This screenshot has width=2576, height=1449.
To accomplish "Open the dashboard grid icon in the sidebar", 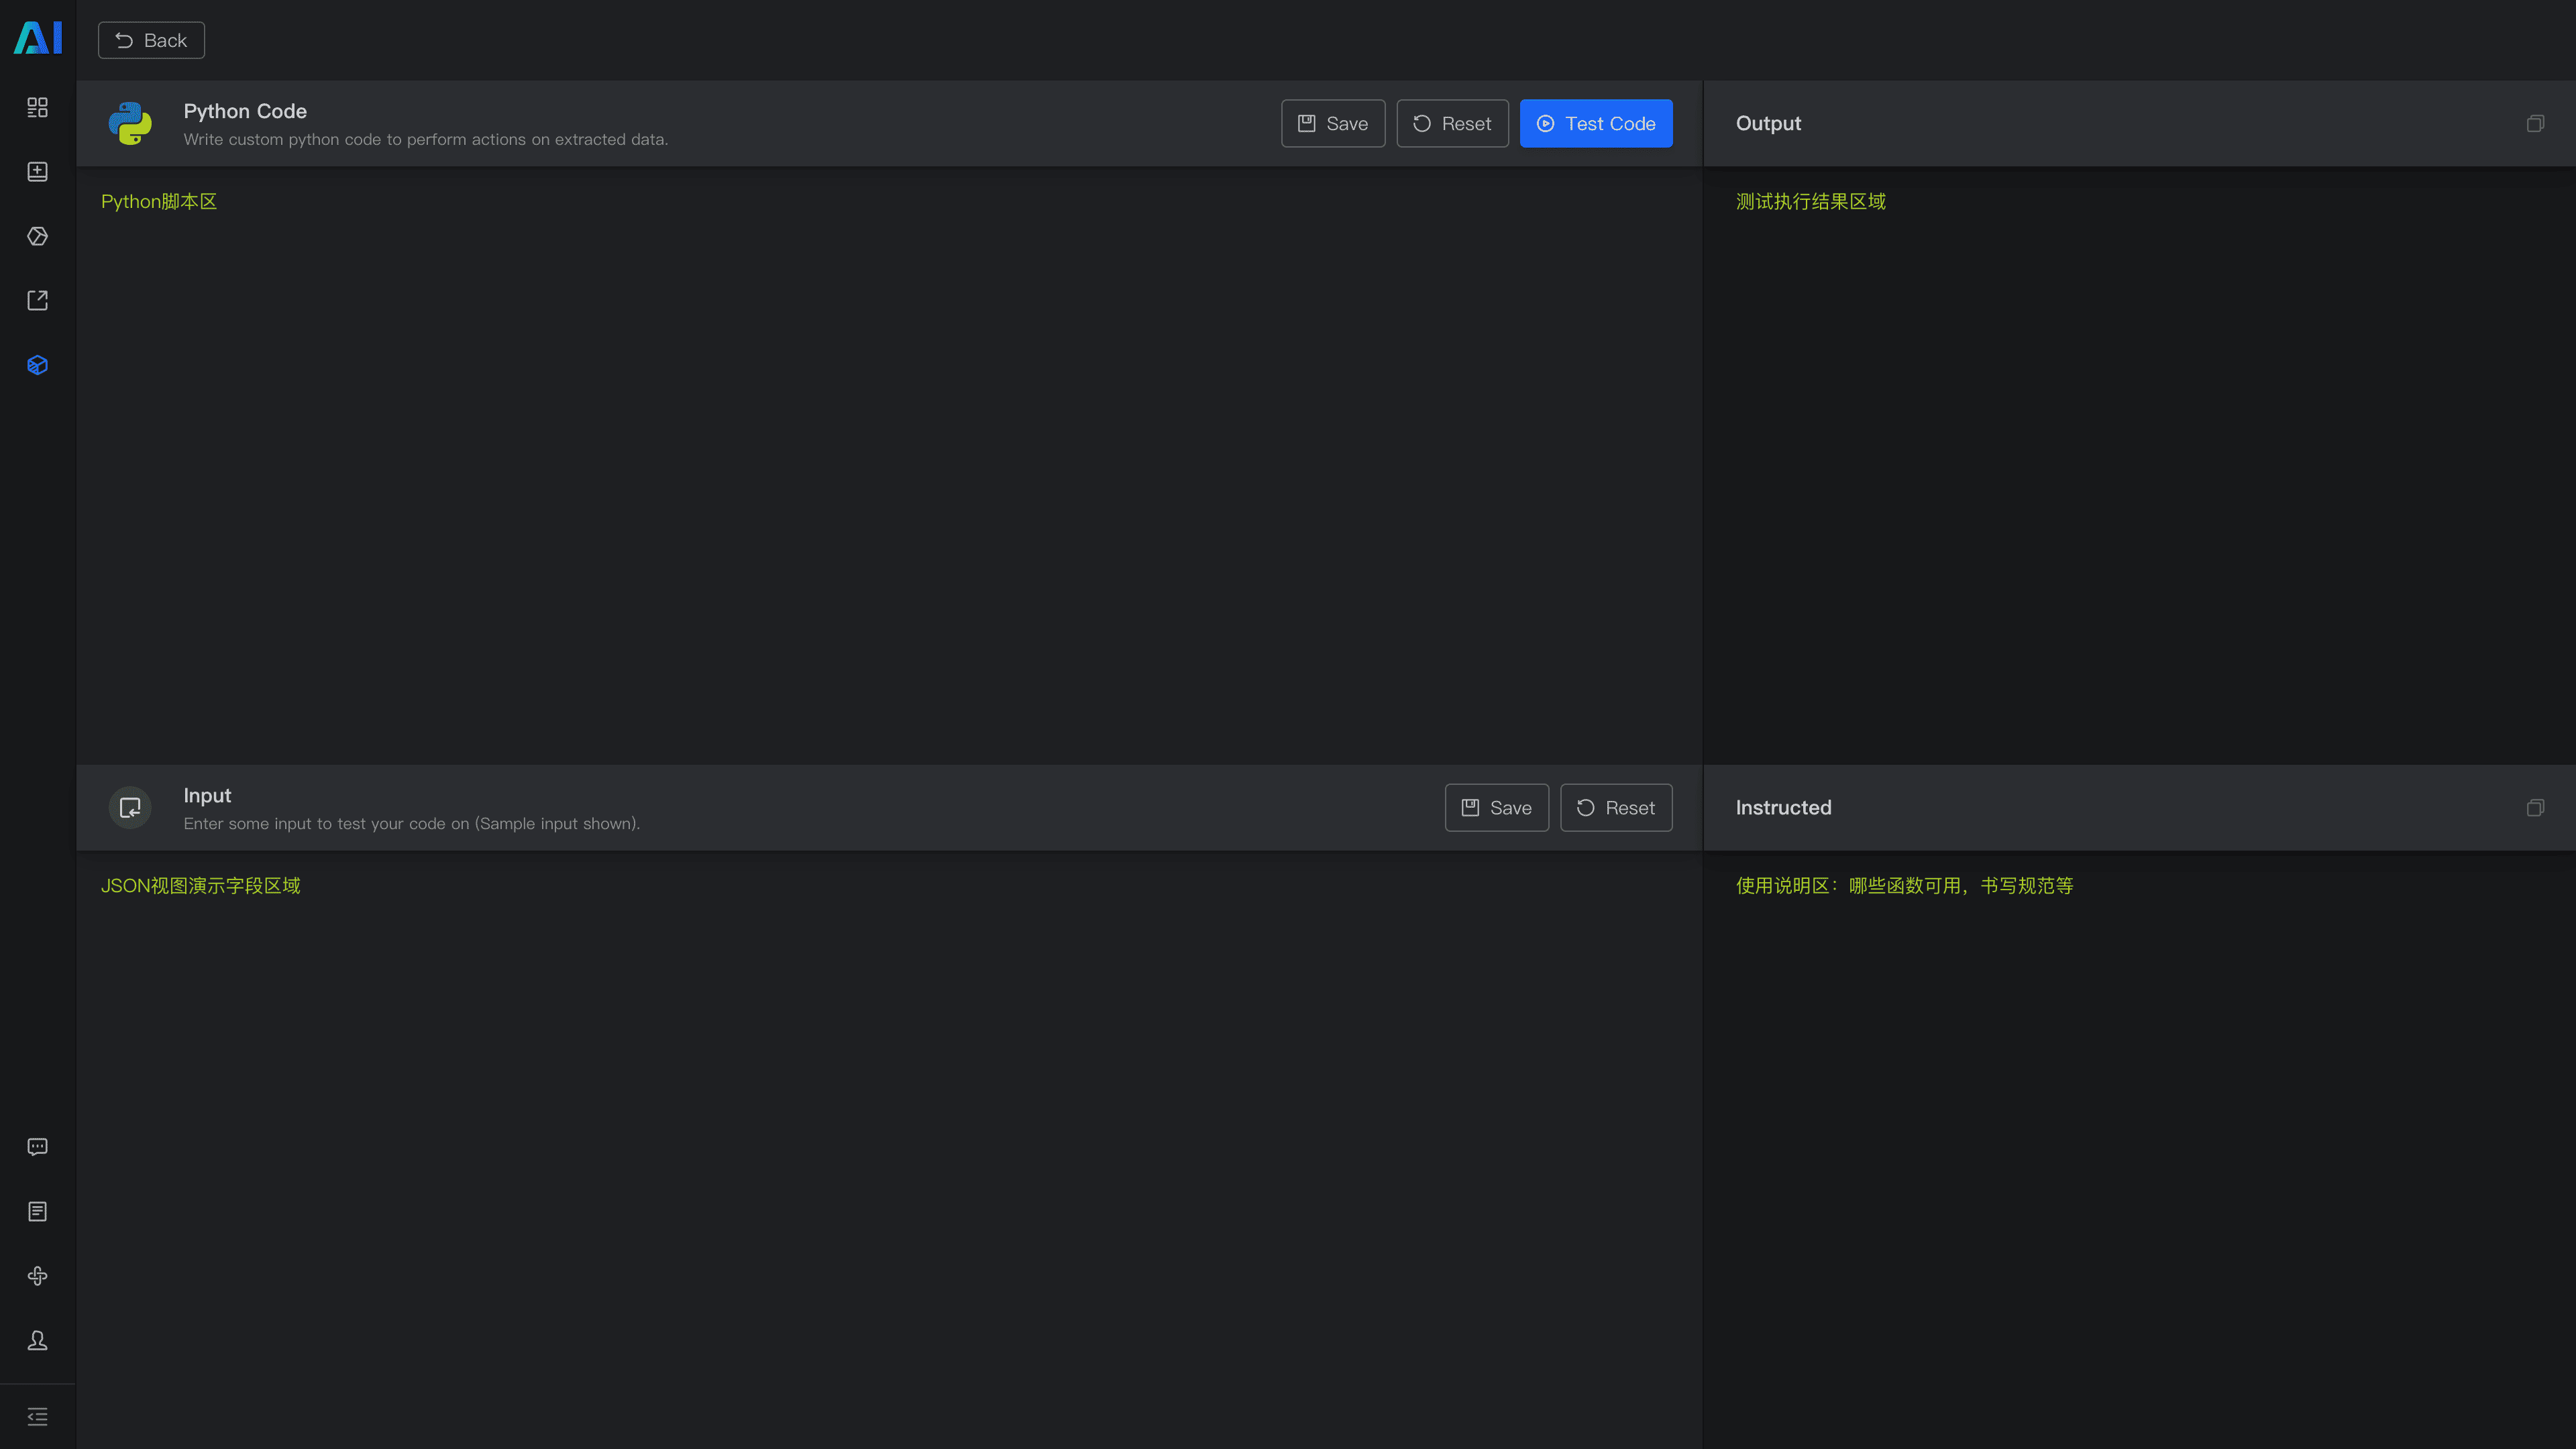I will click(x=38, y=107).
